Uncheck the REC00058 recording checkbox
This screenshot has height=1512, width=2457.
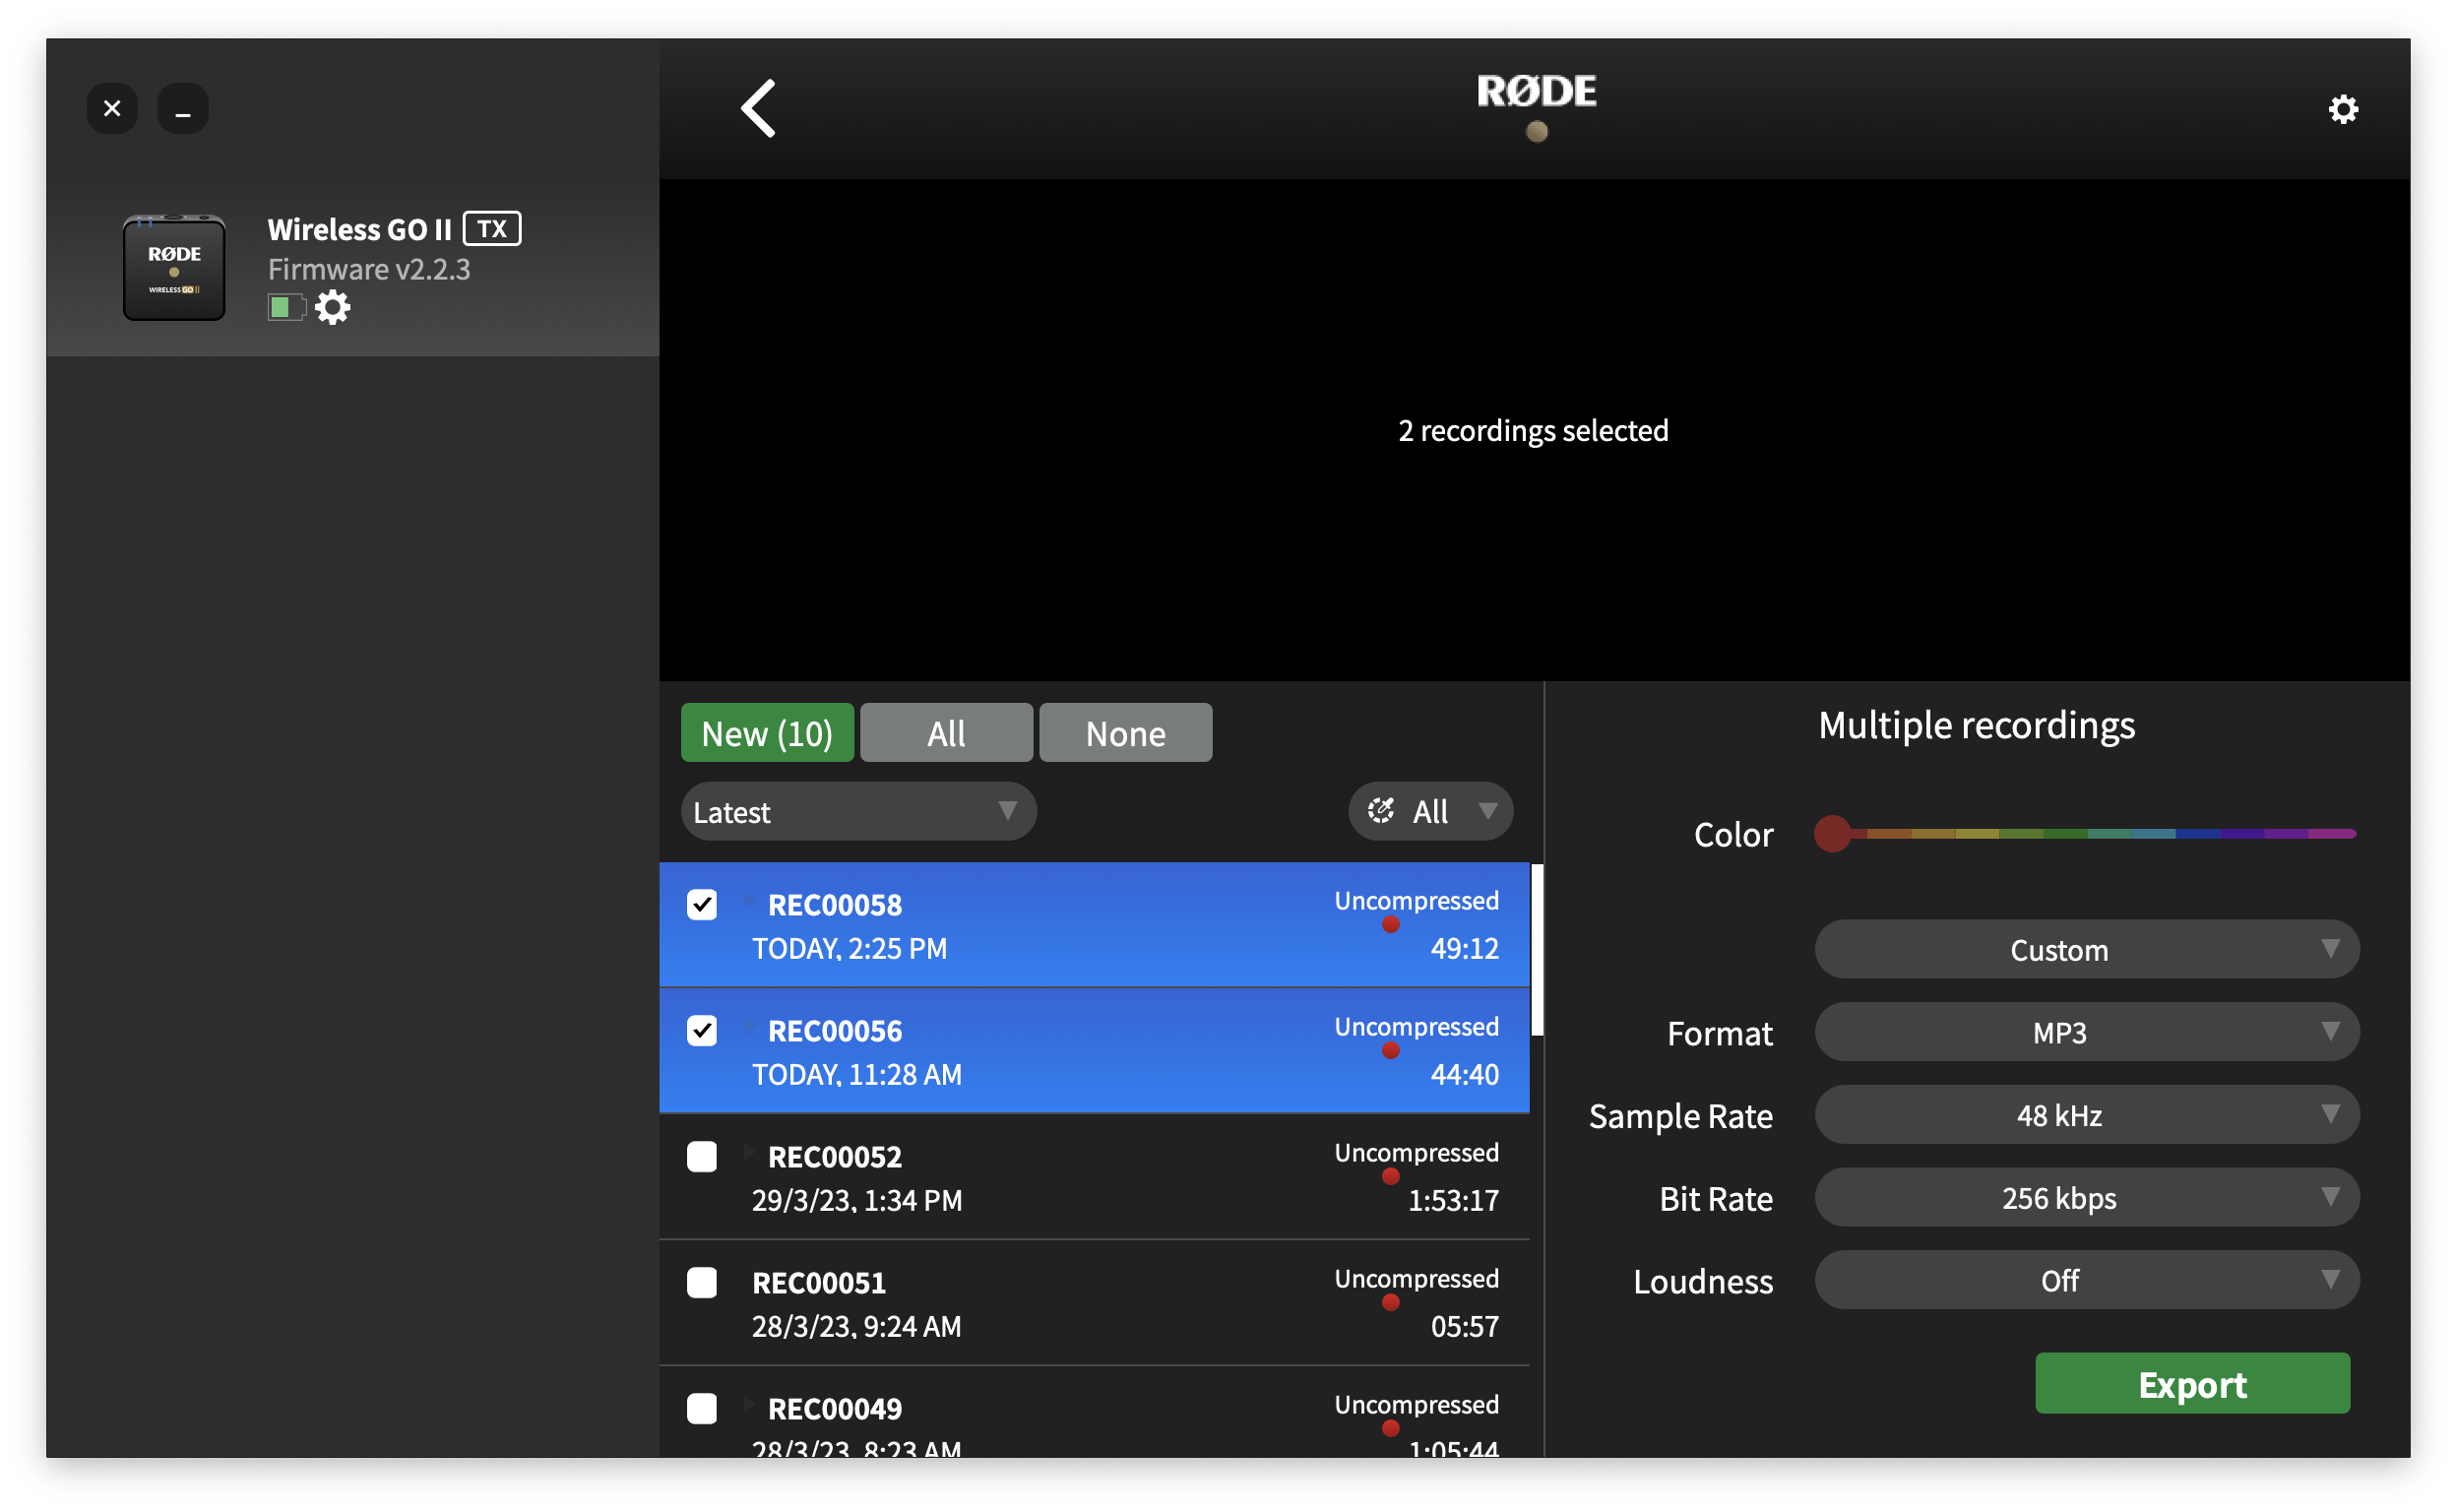702,905
